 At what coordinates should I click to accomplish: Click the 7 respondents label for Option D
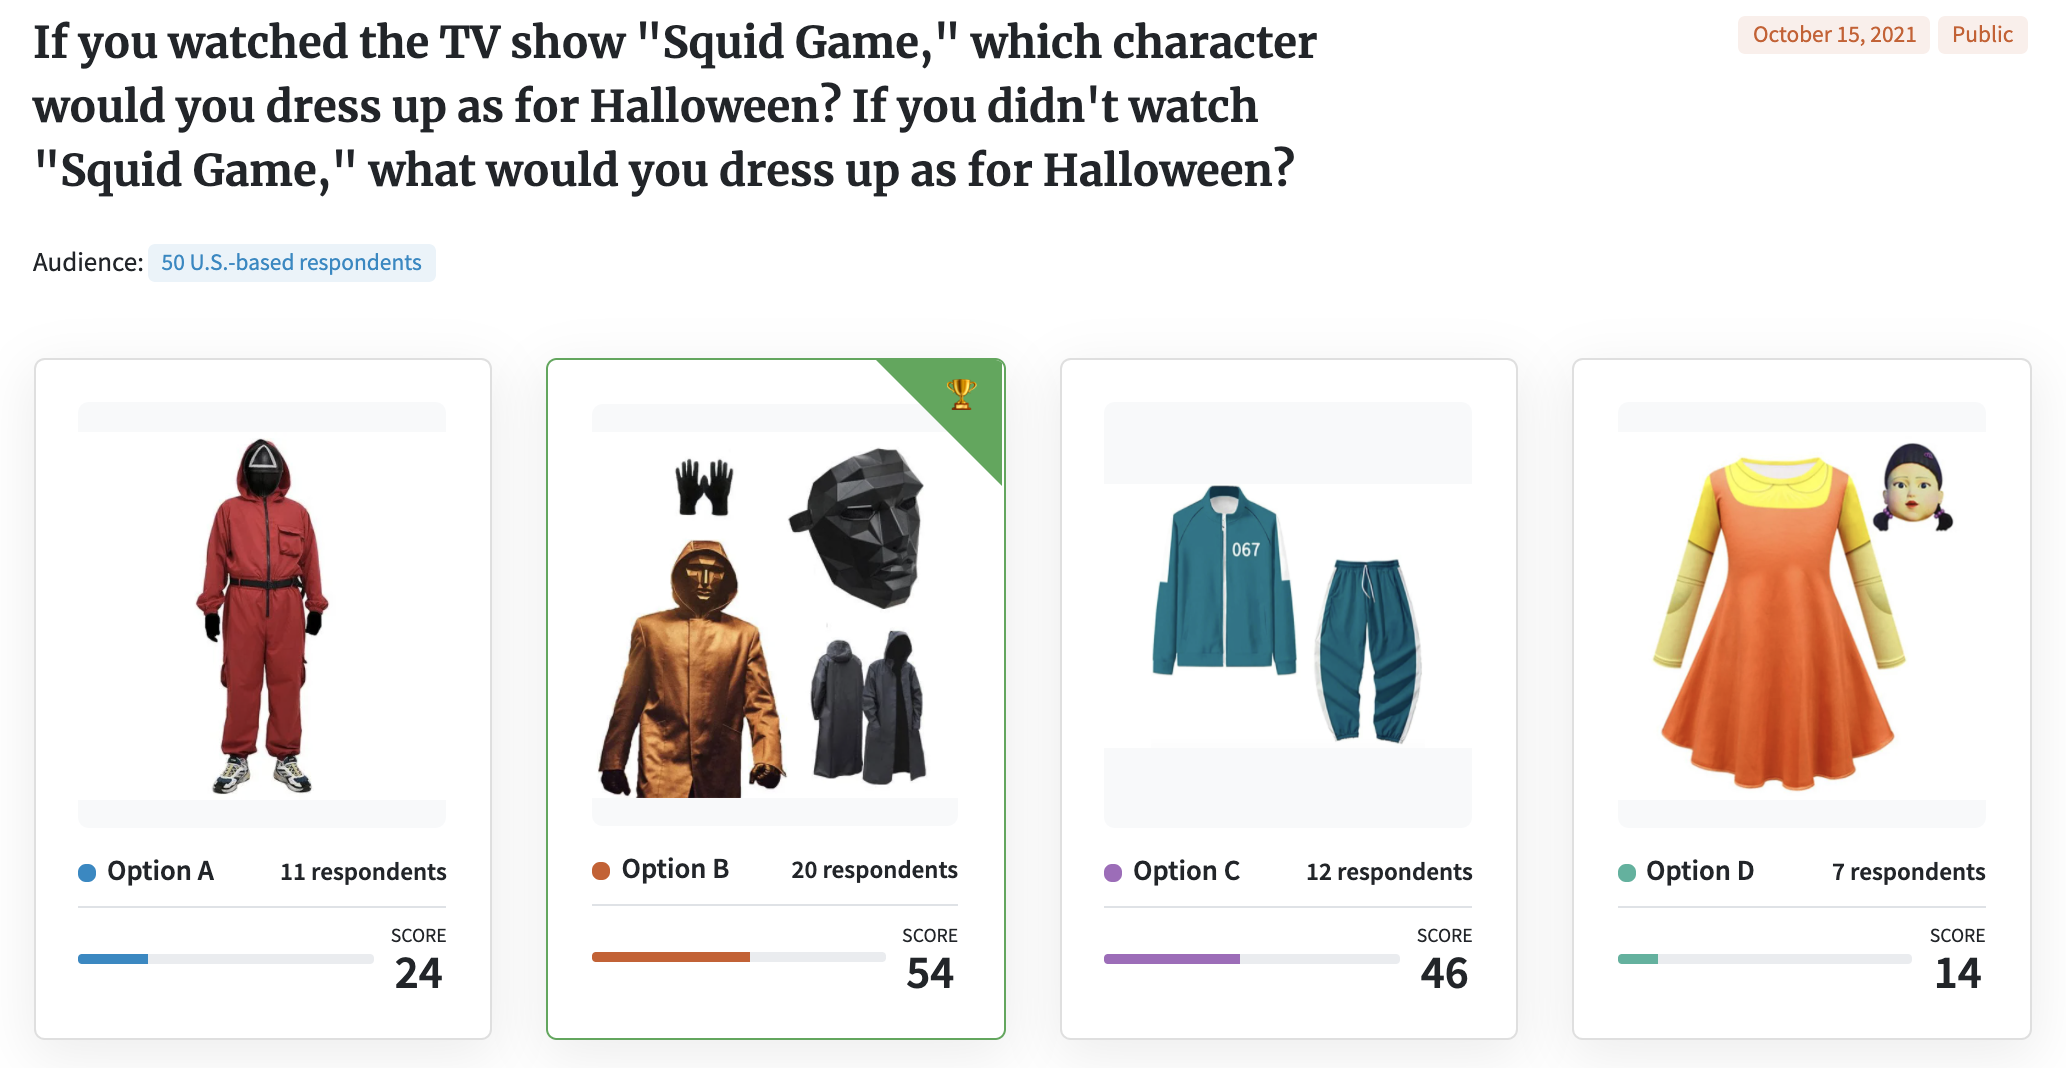1908,872
